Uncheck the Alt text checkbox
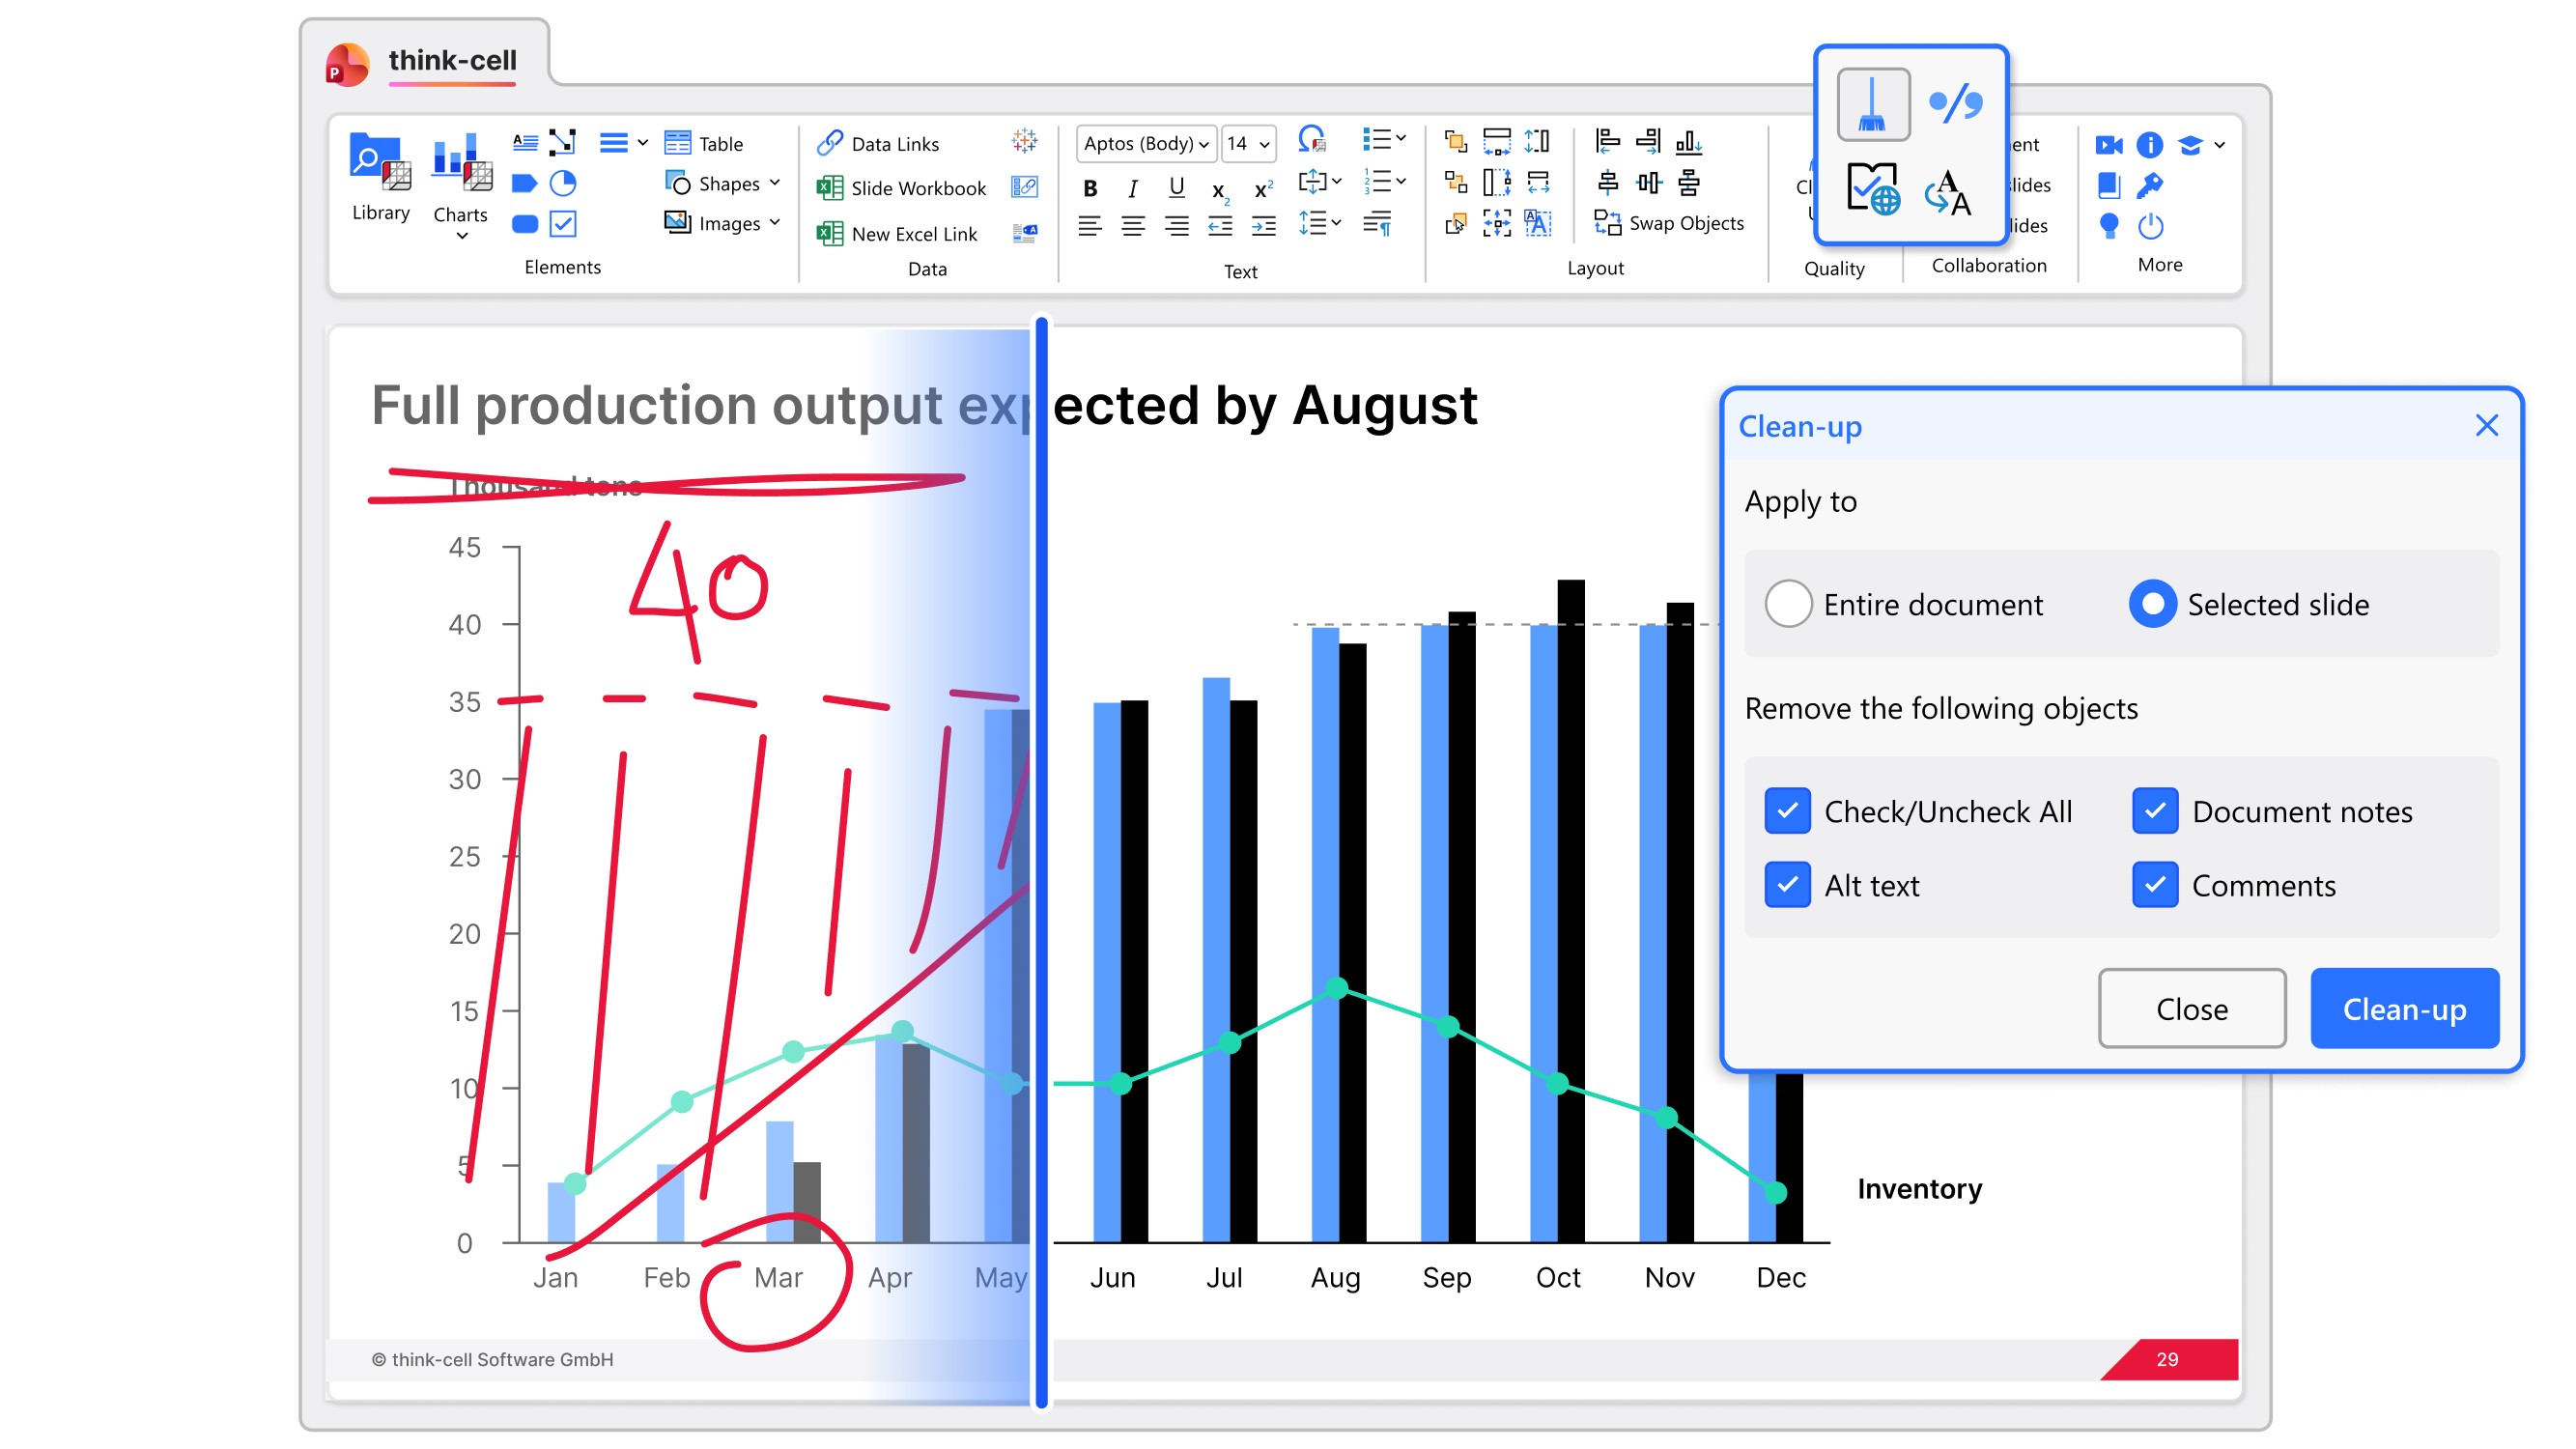The width and height of the screenshot is (2576, 1449). click(x=1787, y=885)
